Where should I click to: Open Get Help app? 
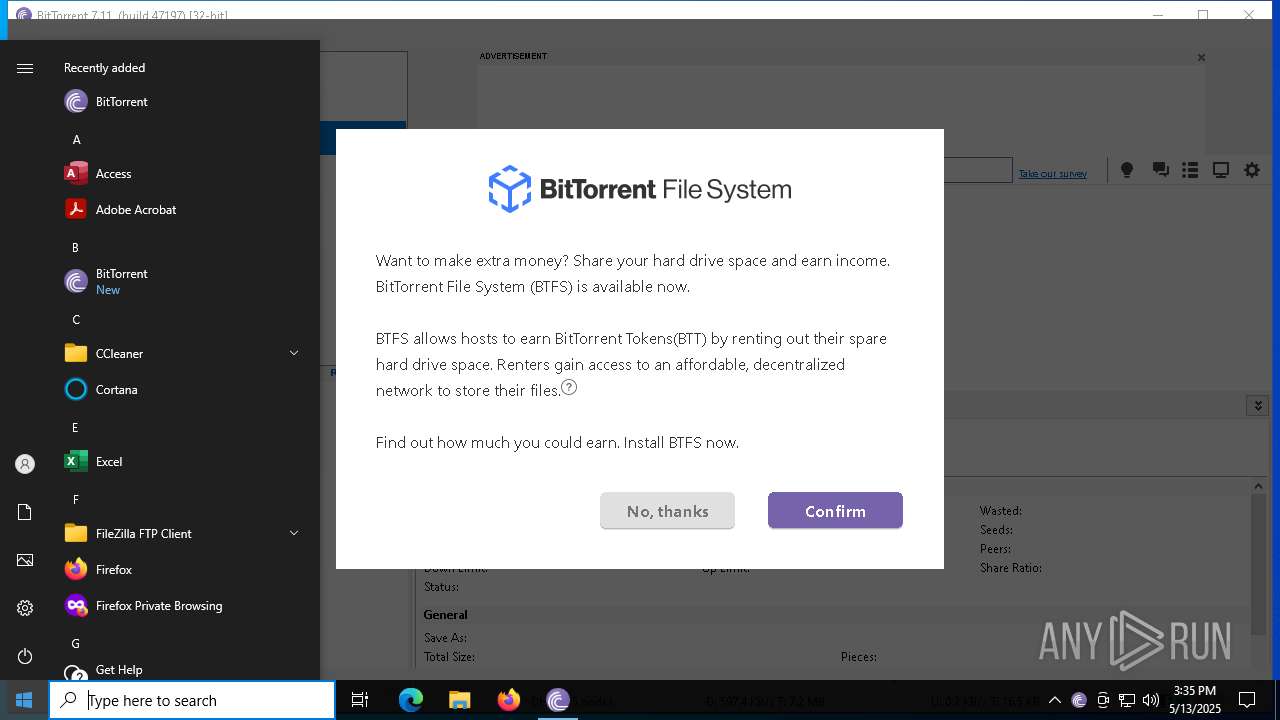tap(185, 669)
